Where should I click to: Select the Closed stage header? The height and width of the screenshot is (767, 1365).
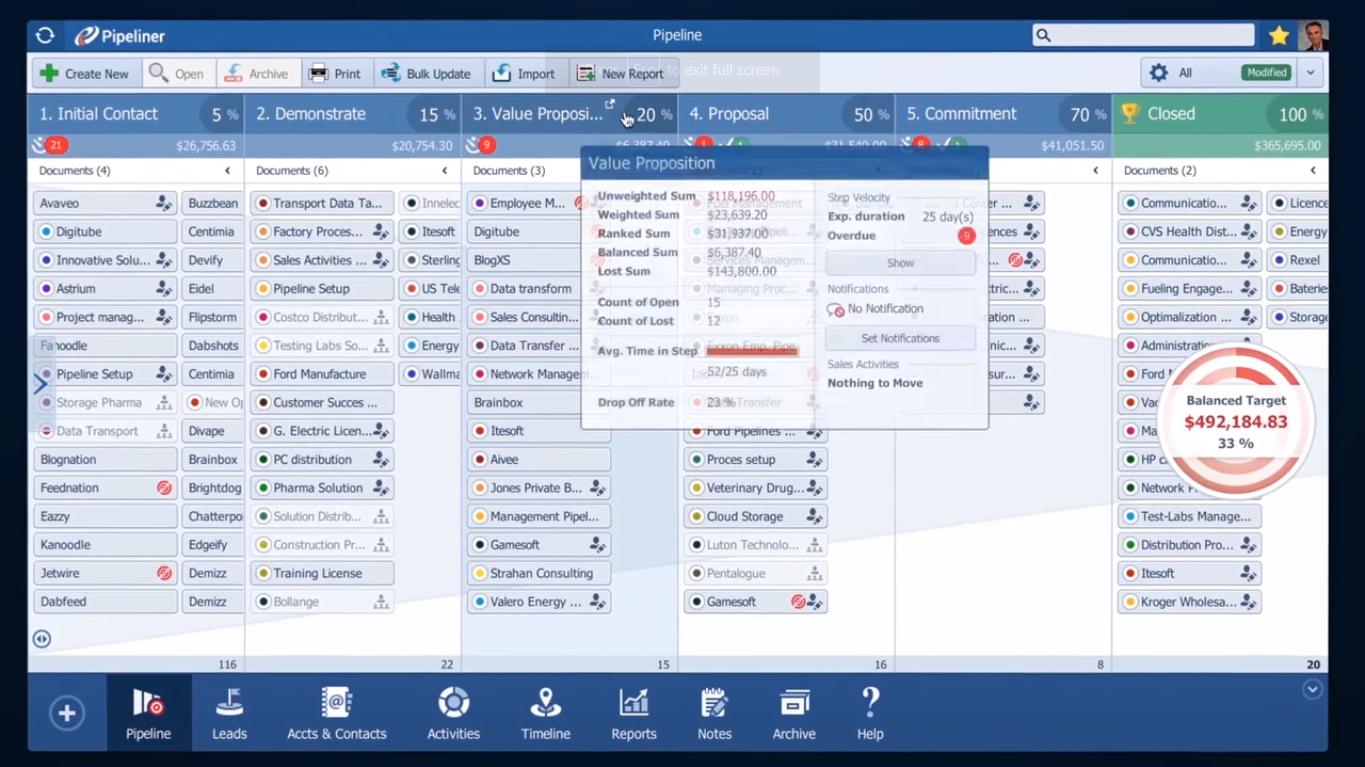coord(1220,114)
